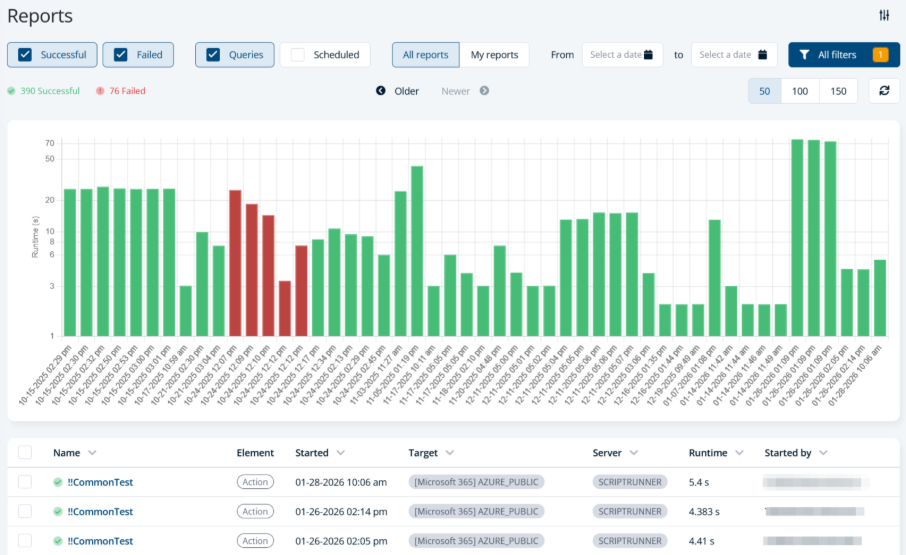Check the row checkbox for 01-26-2026 02:14 pm

point(25,511)
